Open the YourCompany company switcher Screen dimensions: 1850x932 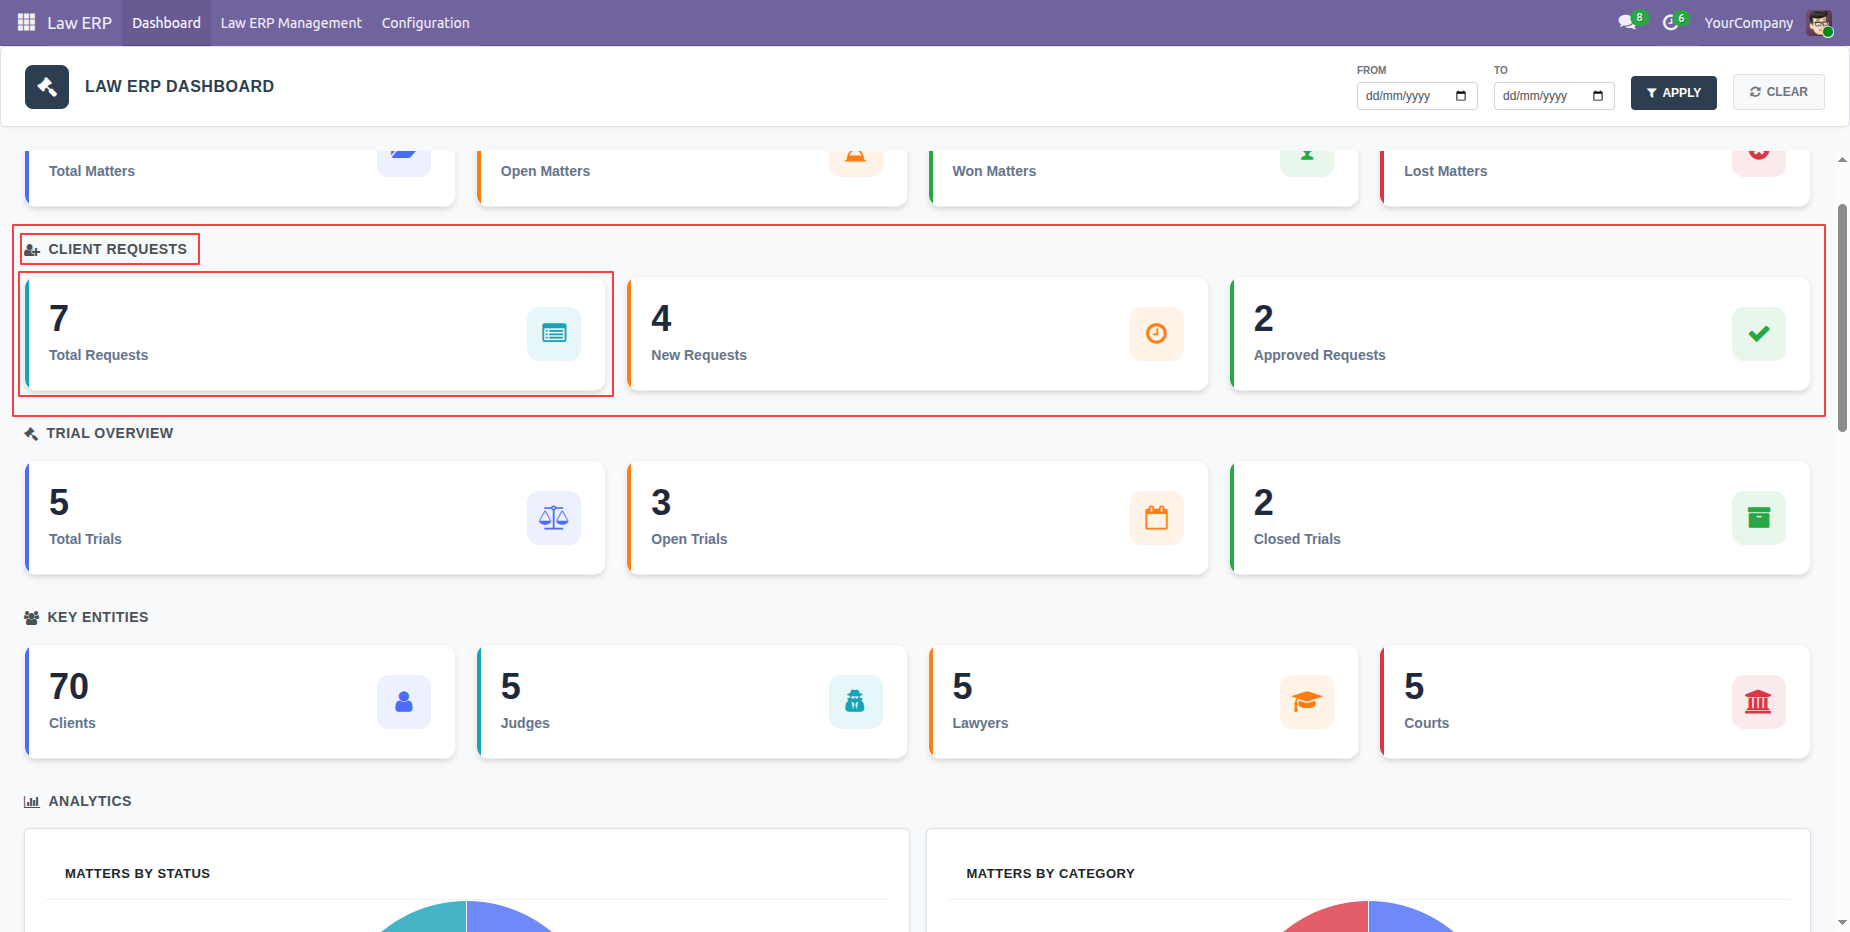point(1749,23)
